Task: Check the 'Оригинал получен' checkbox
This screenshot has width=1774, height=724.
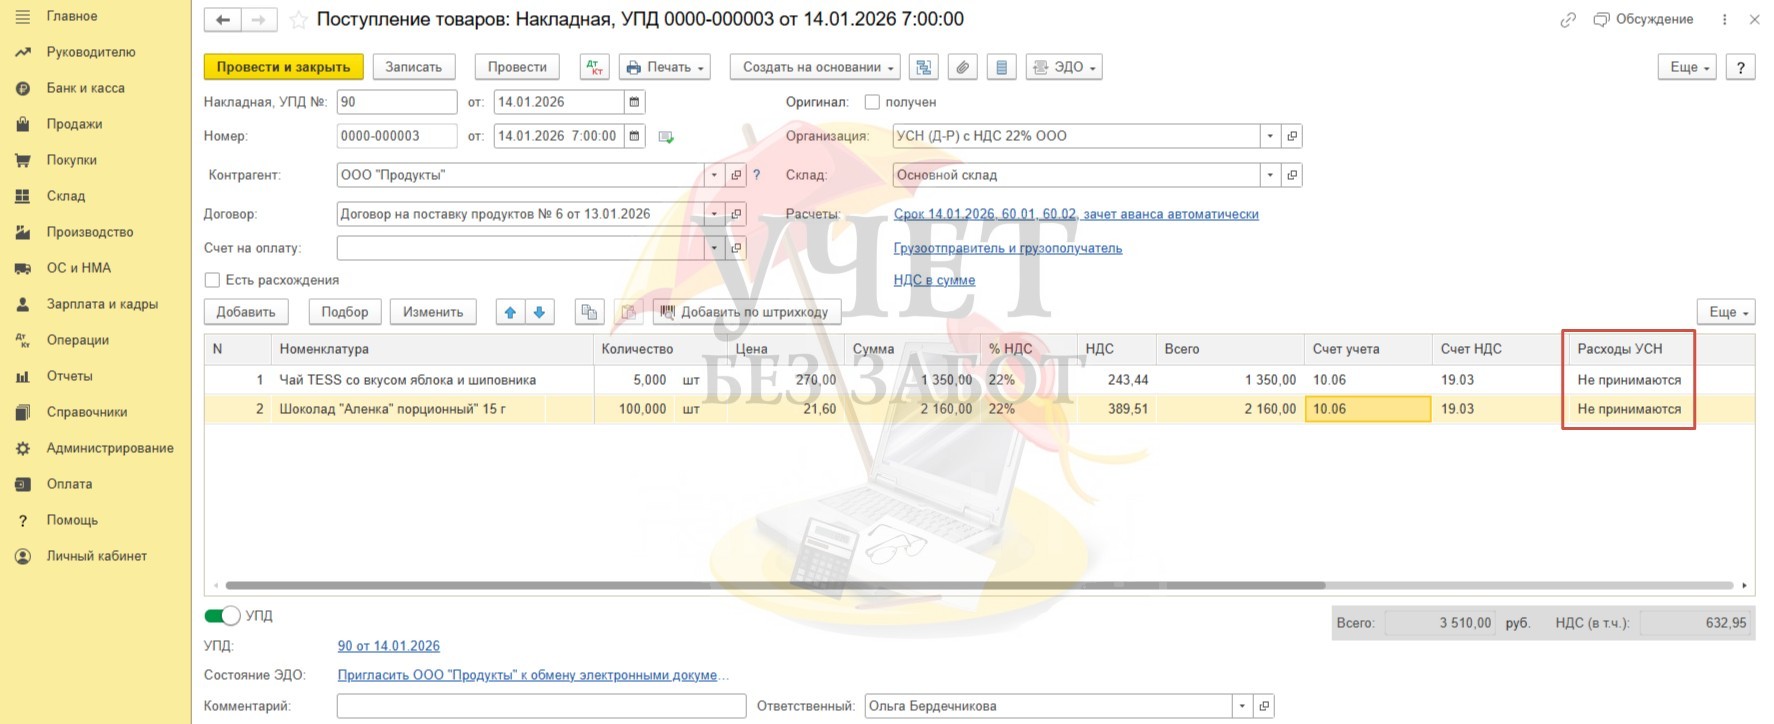Action: [872, 102]
